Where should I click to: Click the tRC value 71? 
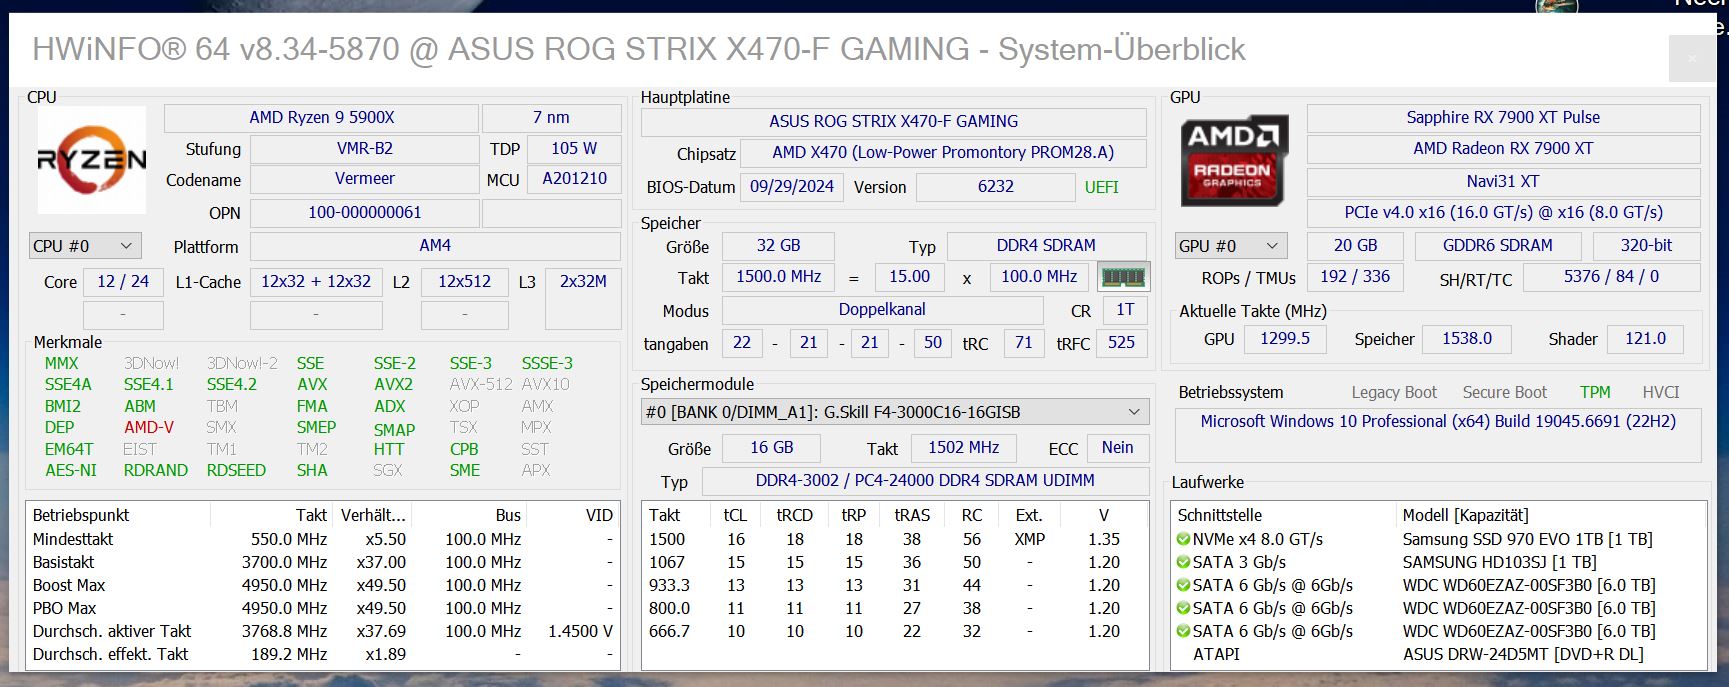coord(1023,343)
